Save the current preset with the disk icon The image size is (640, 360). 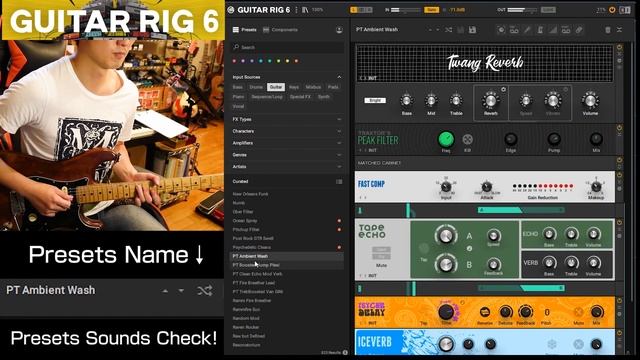(472, 30)
